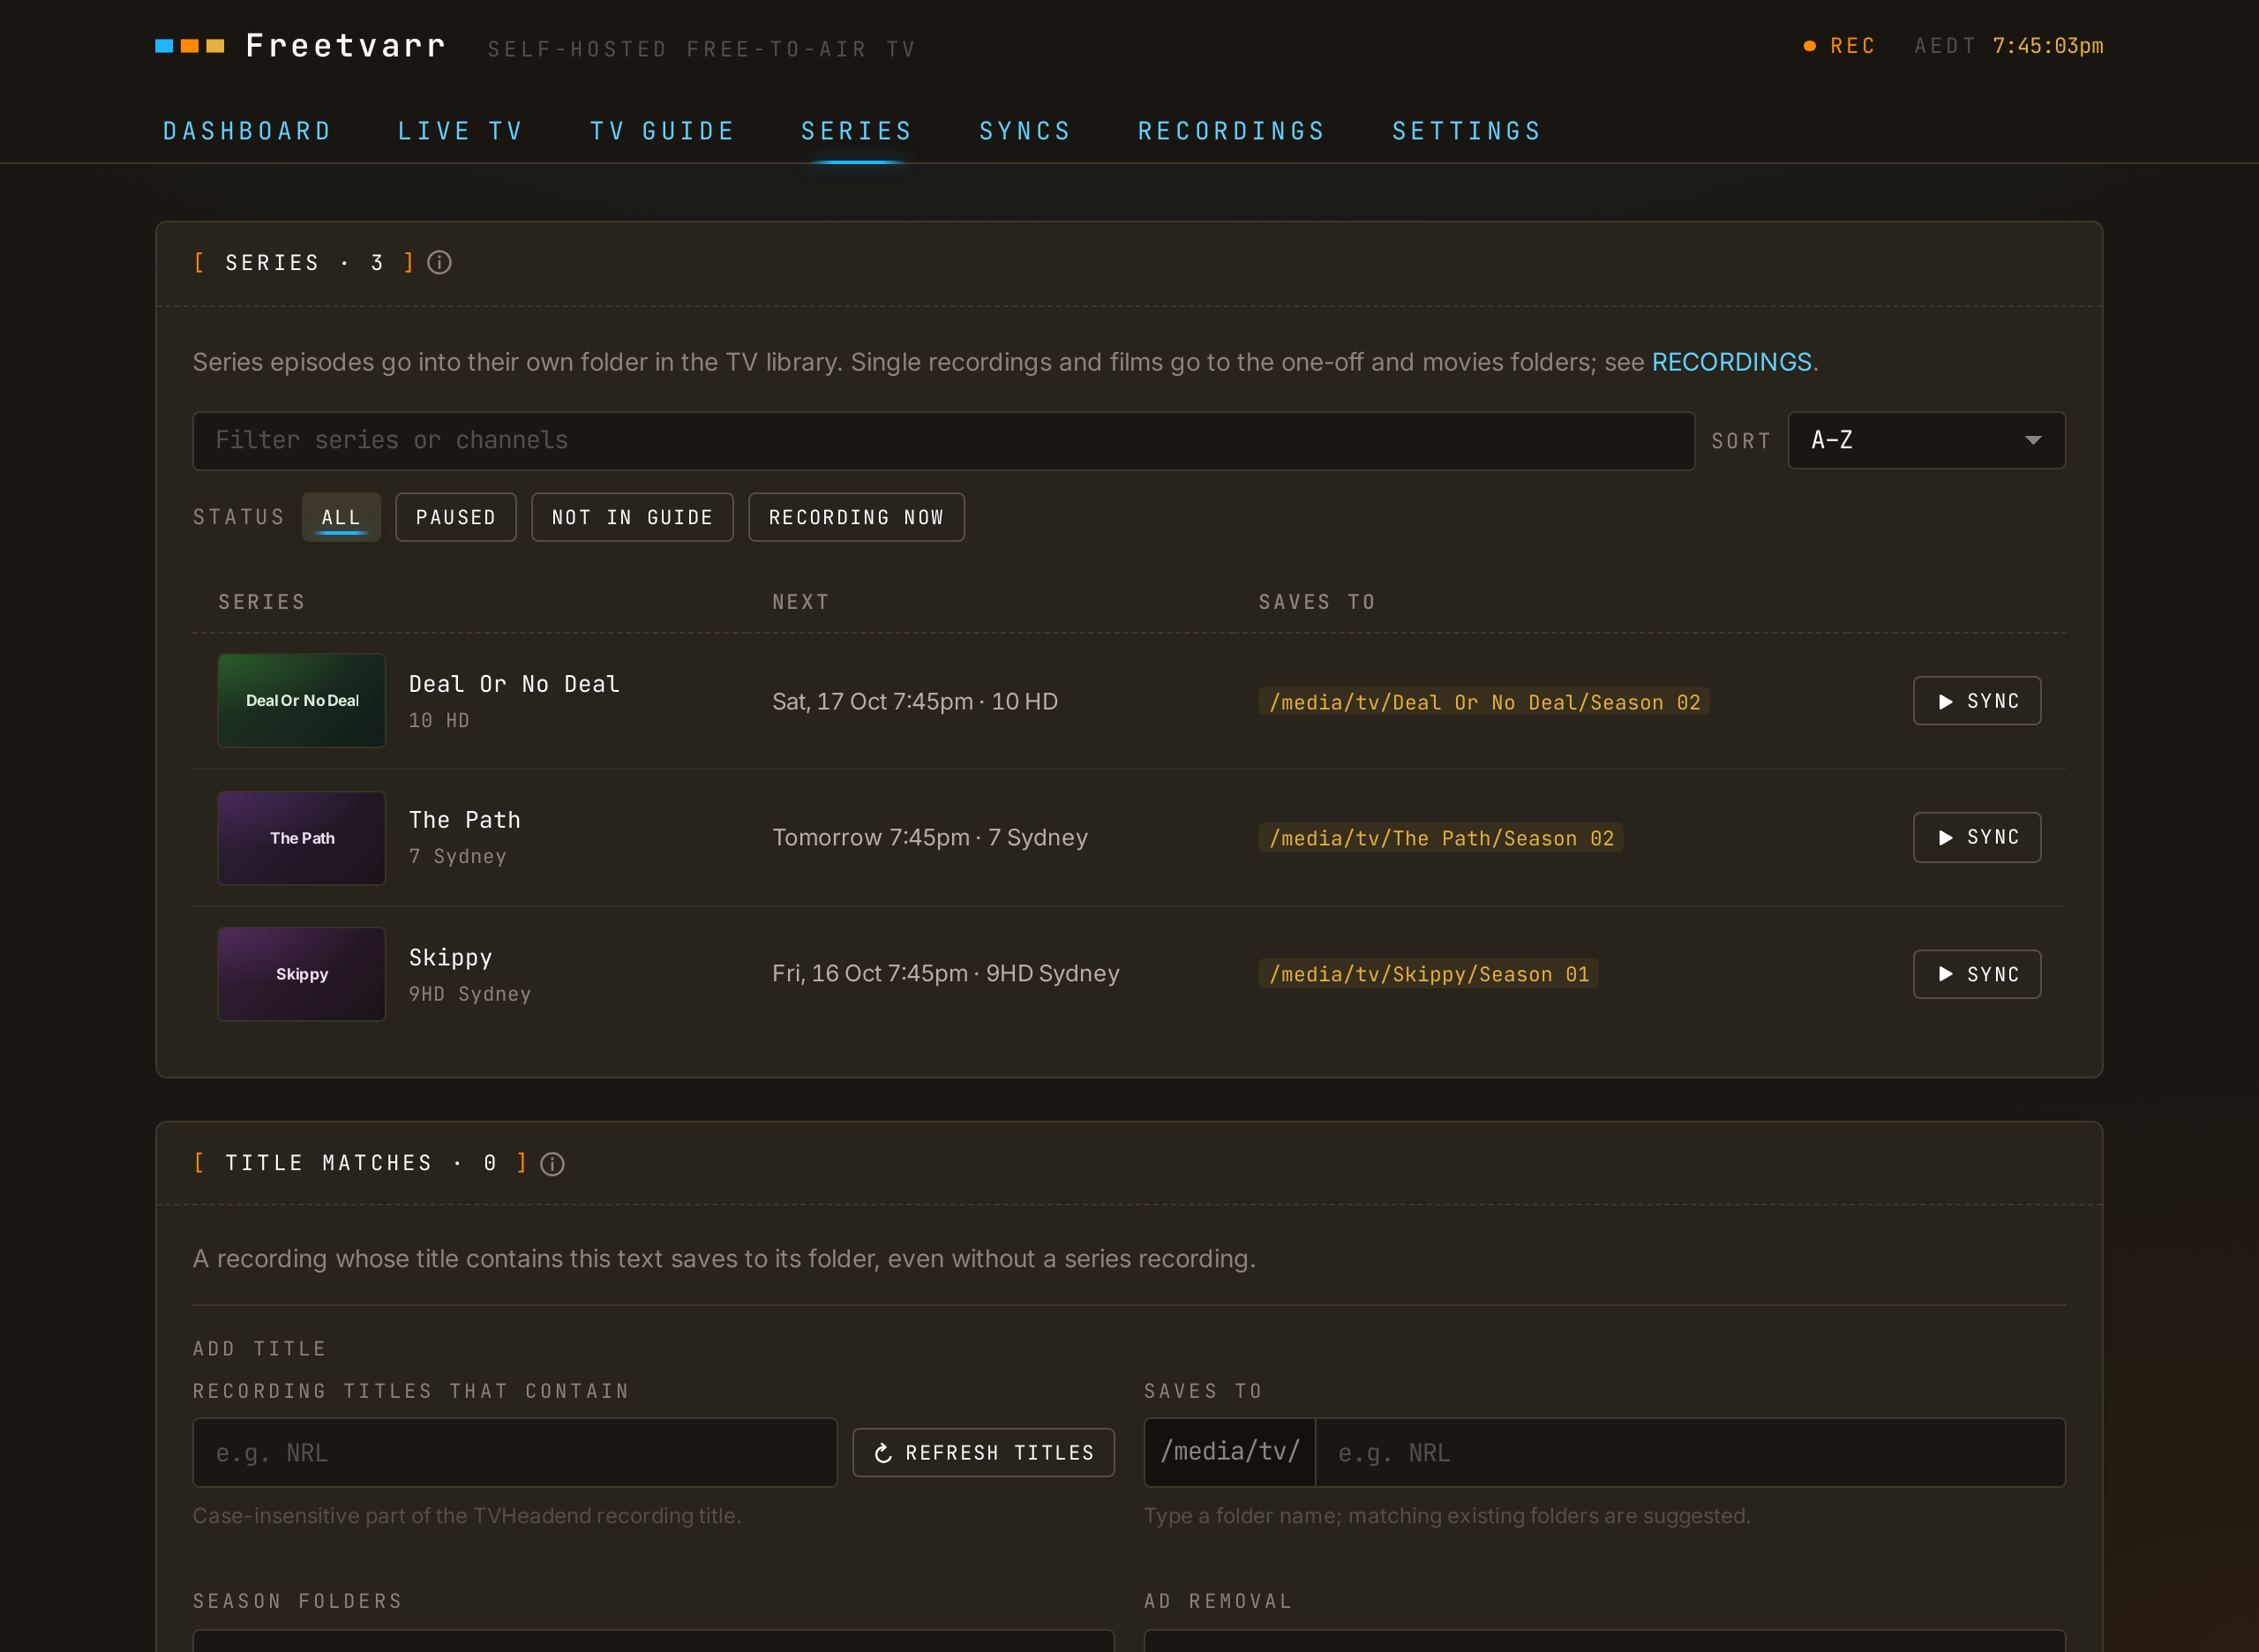Viewport: 2259px width, 1652px height.
Task: Click 'Fri, 16 Oct 7:45pm · 9HD Sydney'
Action: (945, 973)
